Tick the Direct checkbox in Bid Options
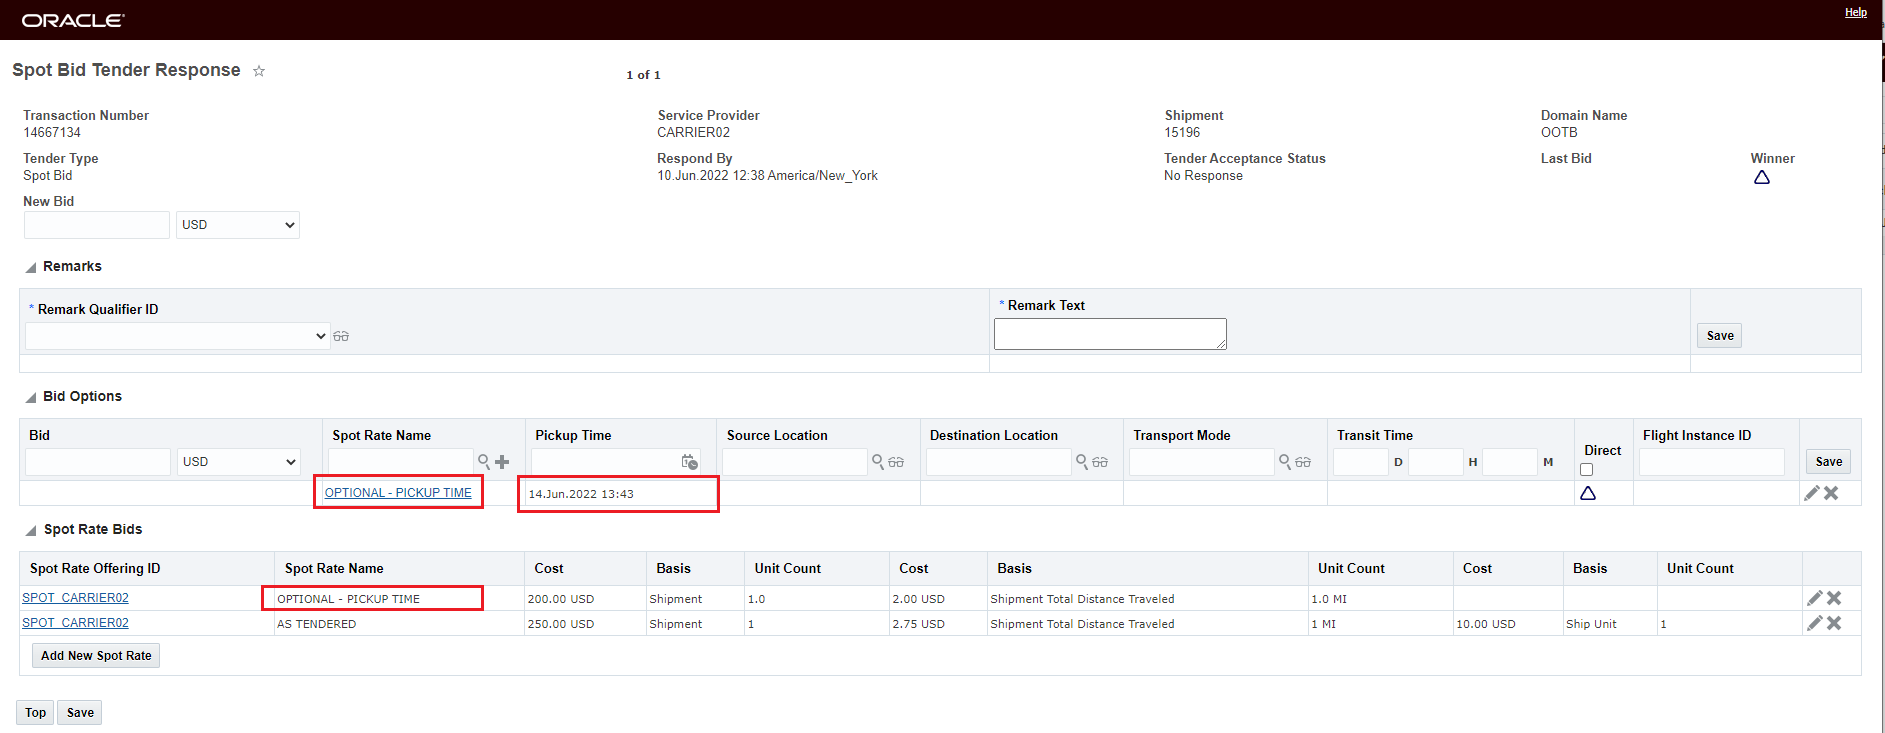The image size is (1885, 733). tap(1586, 470)
